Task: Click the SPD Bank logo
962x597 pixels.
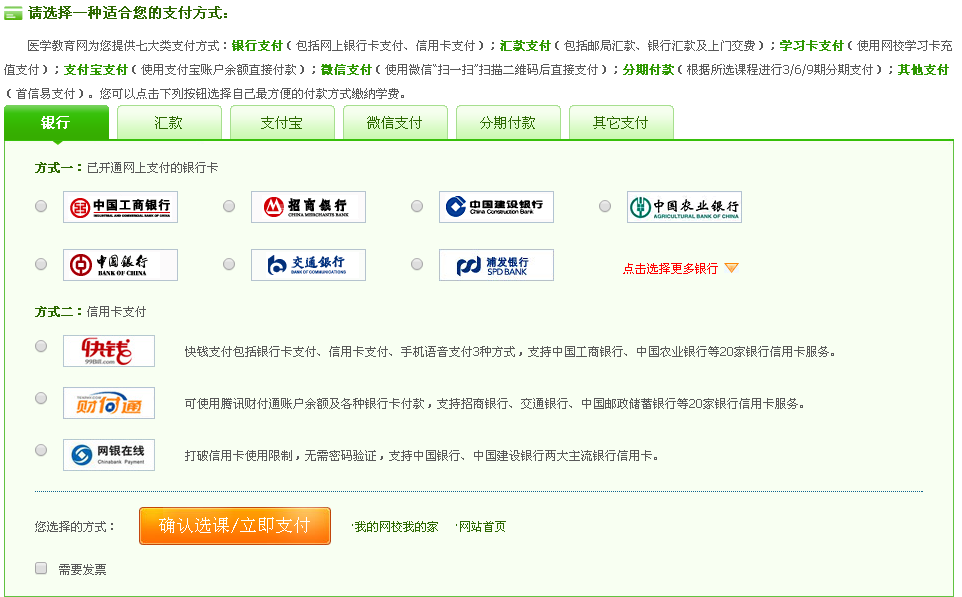Action: coord(496,265)
